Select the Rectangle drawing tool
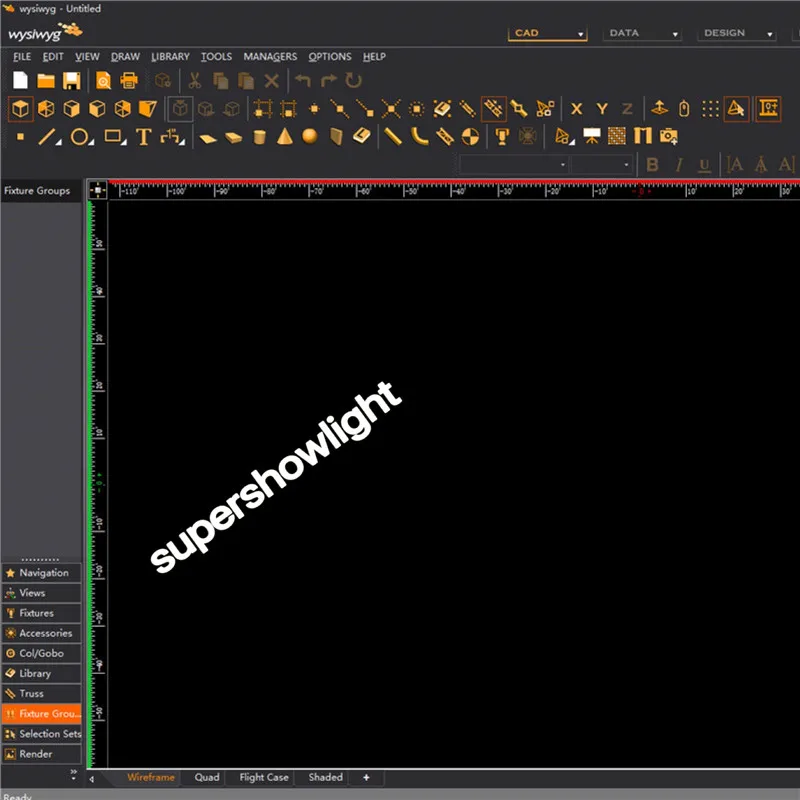 (x=113, y=136)
